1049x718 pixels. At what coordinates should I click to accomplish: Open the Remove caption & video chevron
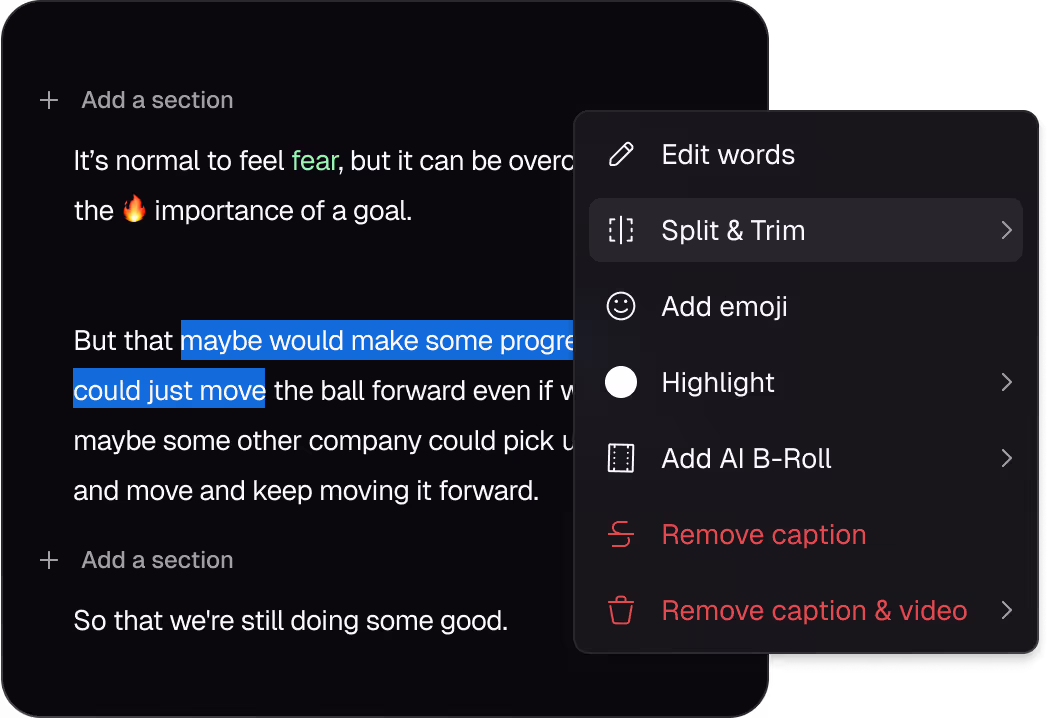(1007, 610)
